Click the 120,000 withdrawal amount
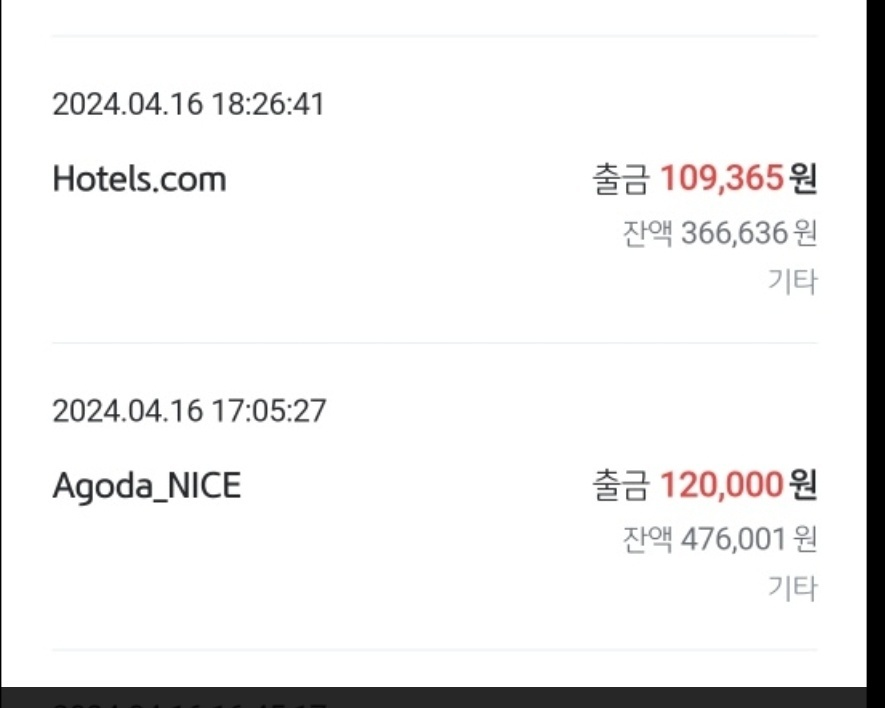The image size is (885, 708). tap(720, 486)
